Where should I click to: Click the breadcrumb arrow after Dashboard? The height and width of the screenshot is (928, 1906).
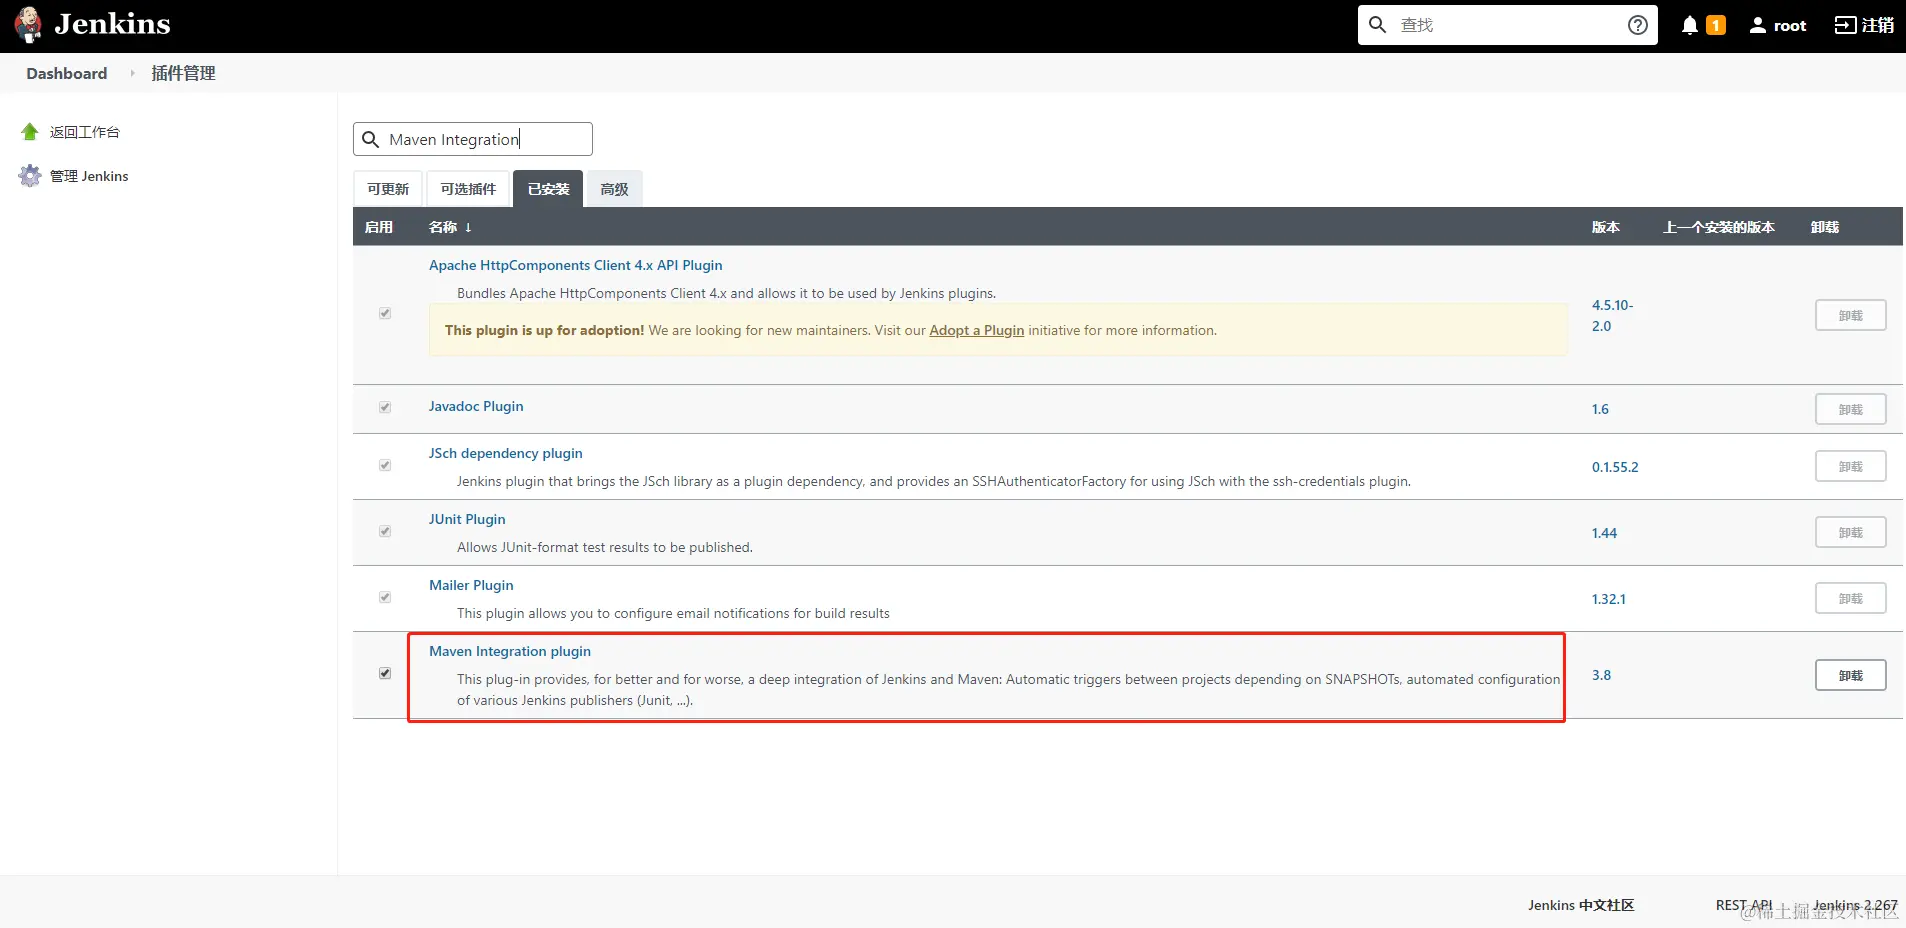132,73
